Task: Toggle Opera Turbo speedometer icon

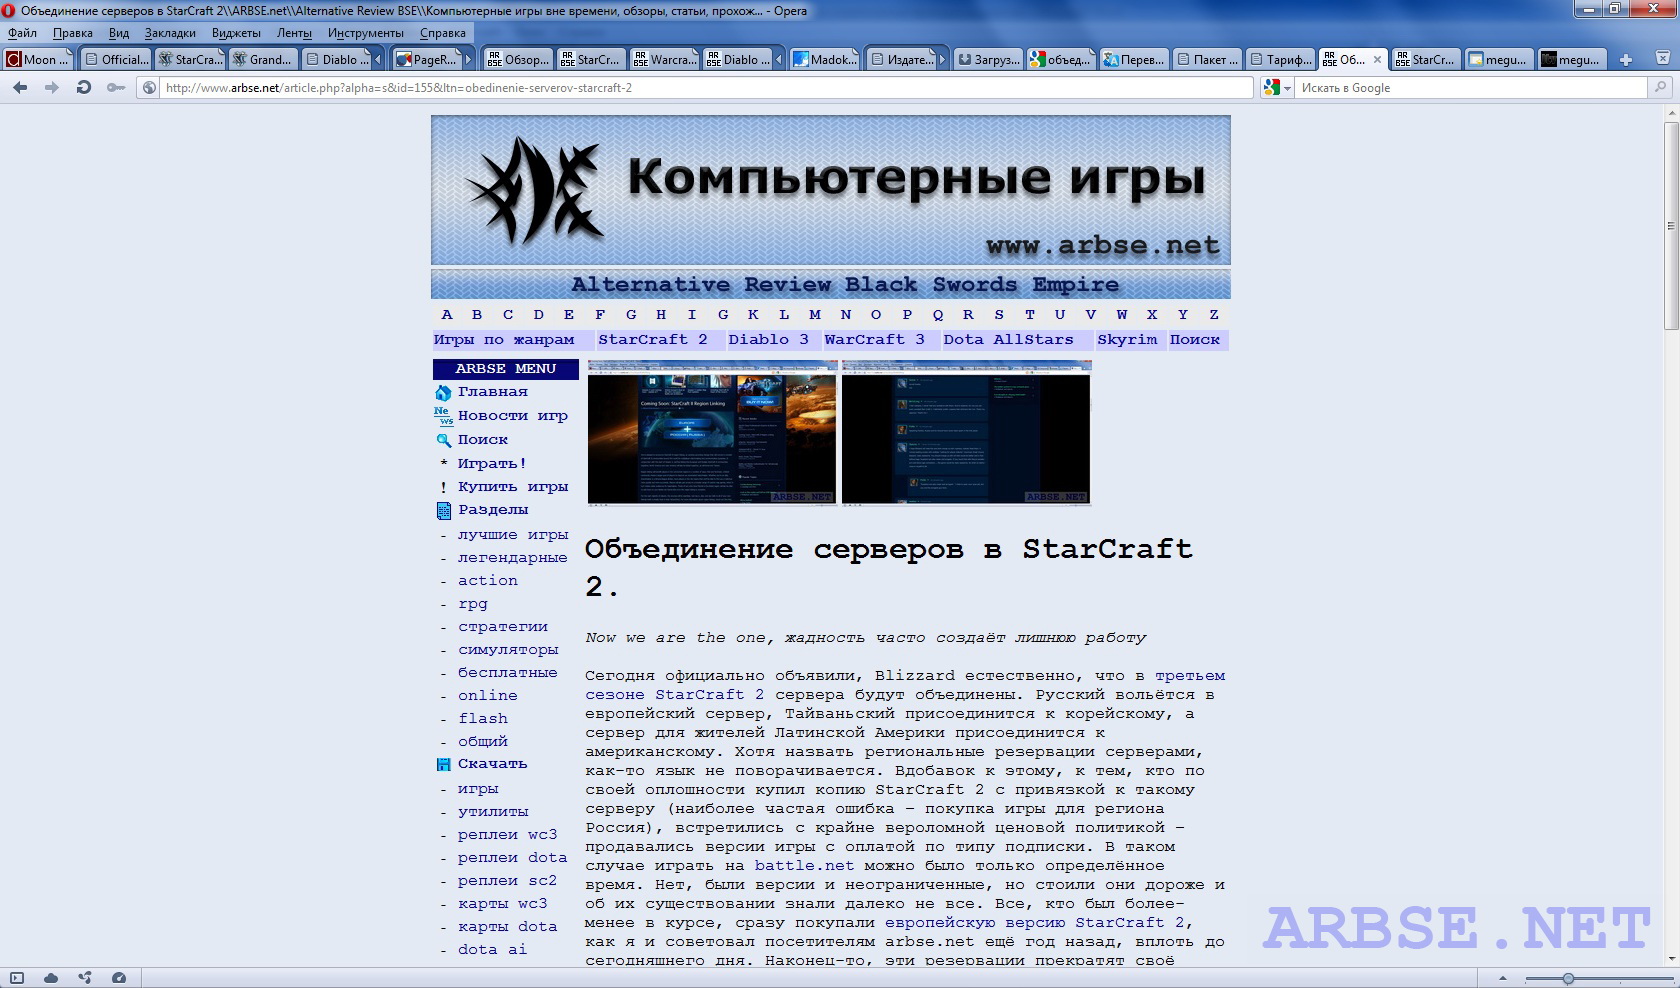Action: pyautogui.click(x=119, y=978)
